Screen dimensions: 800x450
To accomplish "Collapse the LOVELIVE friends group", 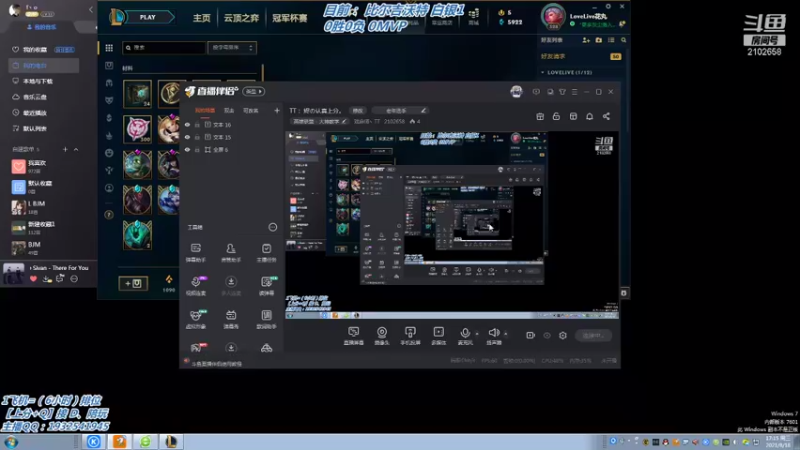I will [x=543, y=72].
